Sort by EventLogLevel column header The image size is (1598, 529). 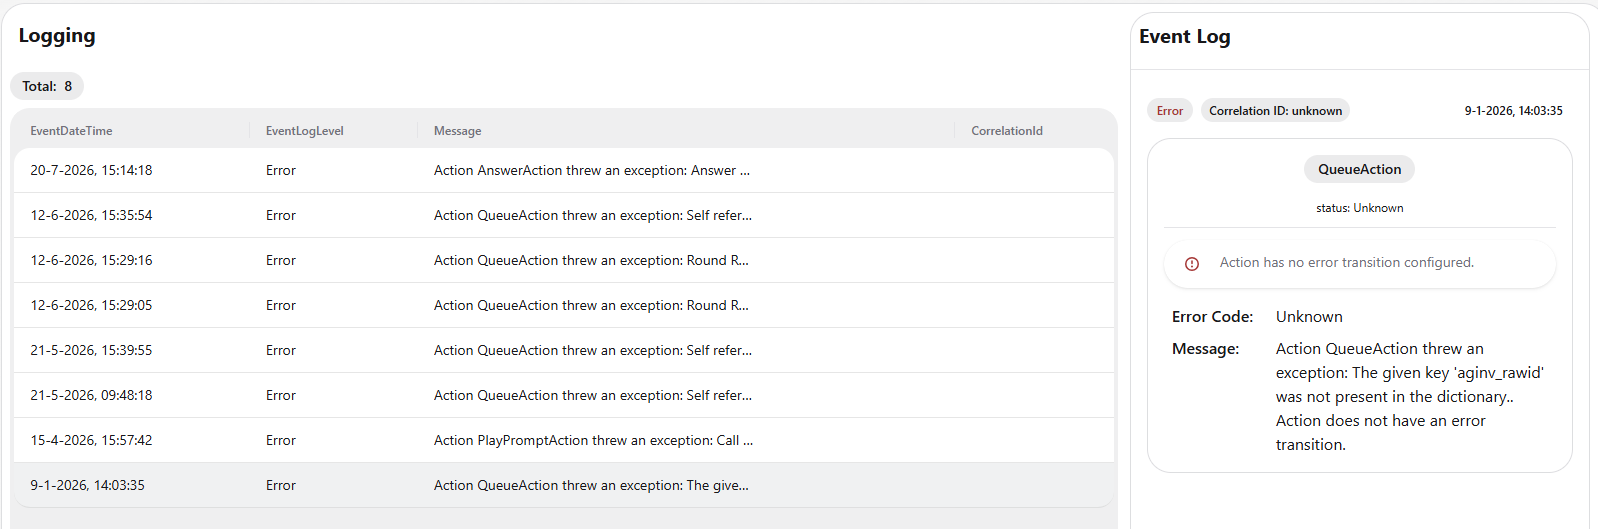(x=305, y=131)
